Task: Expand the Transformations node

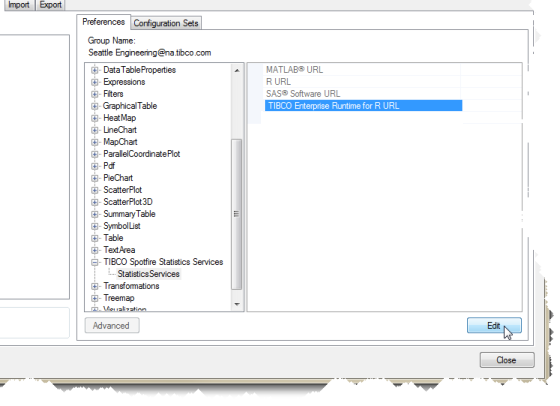Action: tap(95, 286)
